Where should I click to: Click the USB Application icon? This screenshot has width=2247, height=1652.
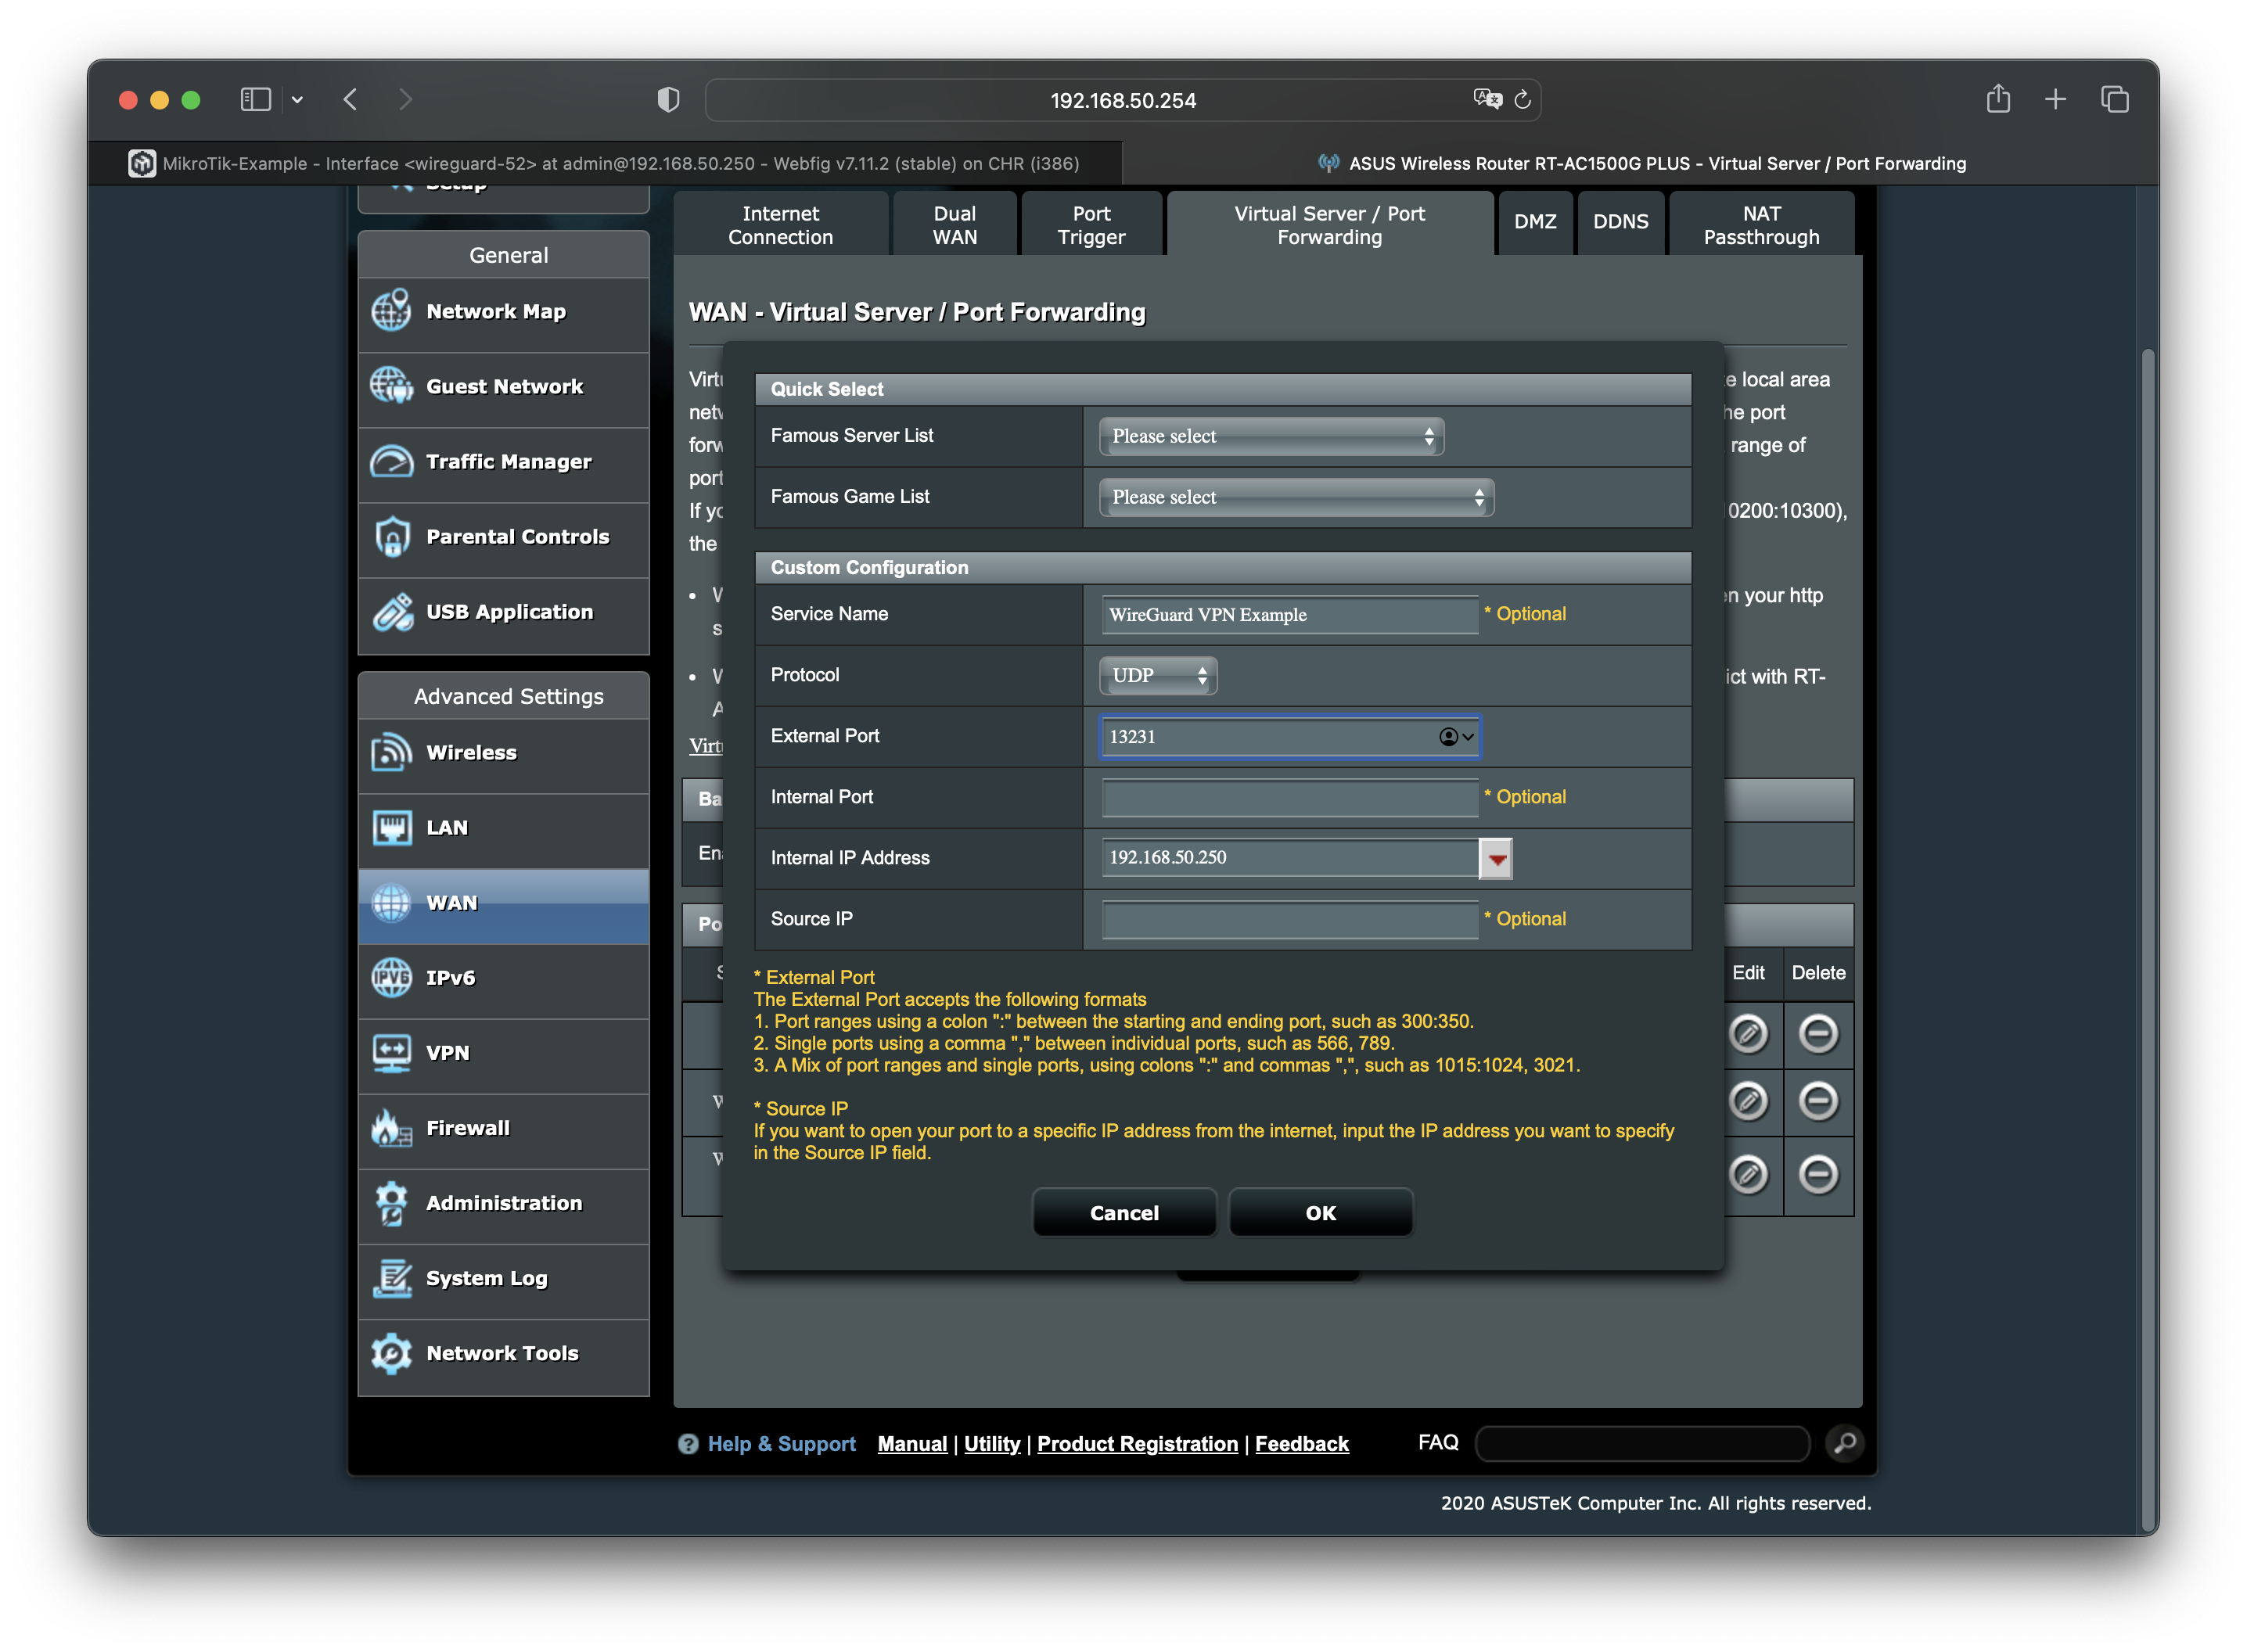[x=391, y=612]
